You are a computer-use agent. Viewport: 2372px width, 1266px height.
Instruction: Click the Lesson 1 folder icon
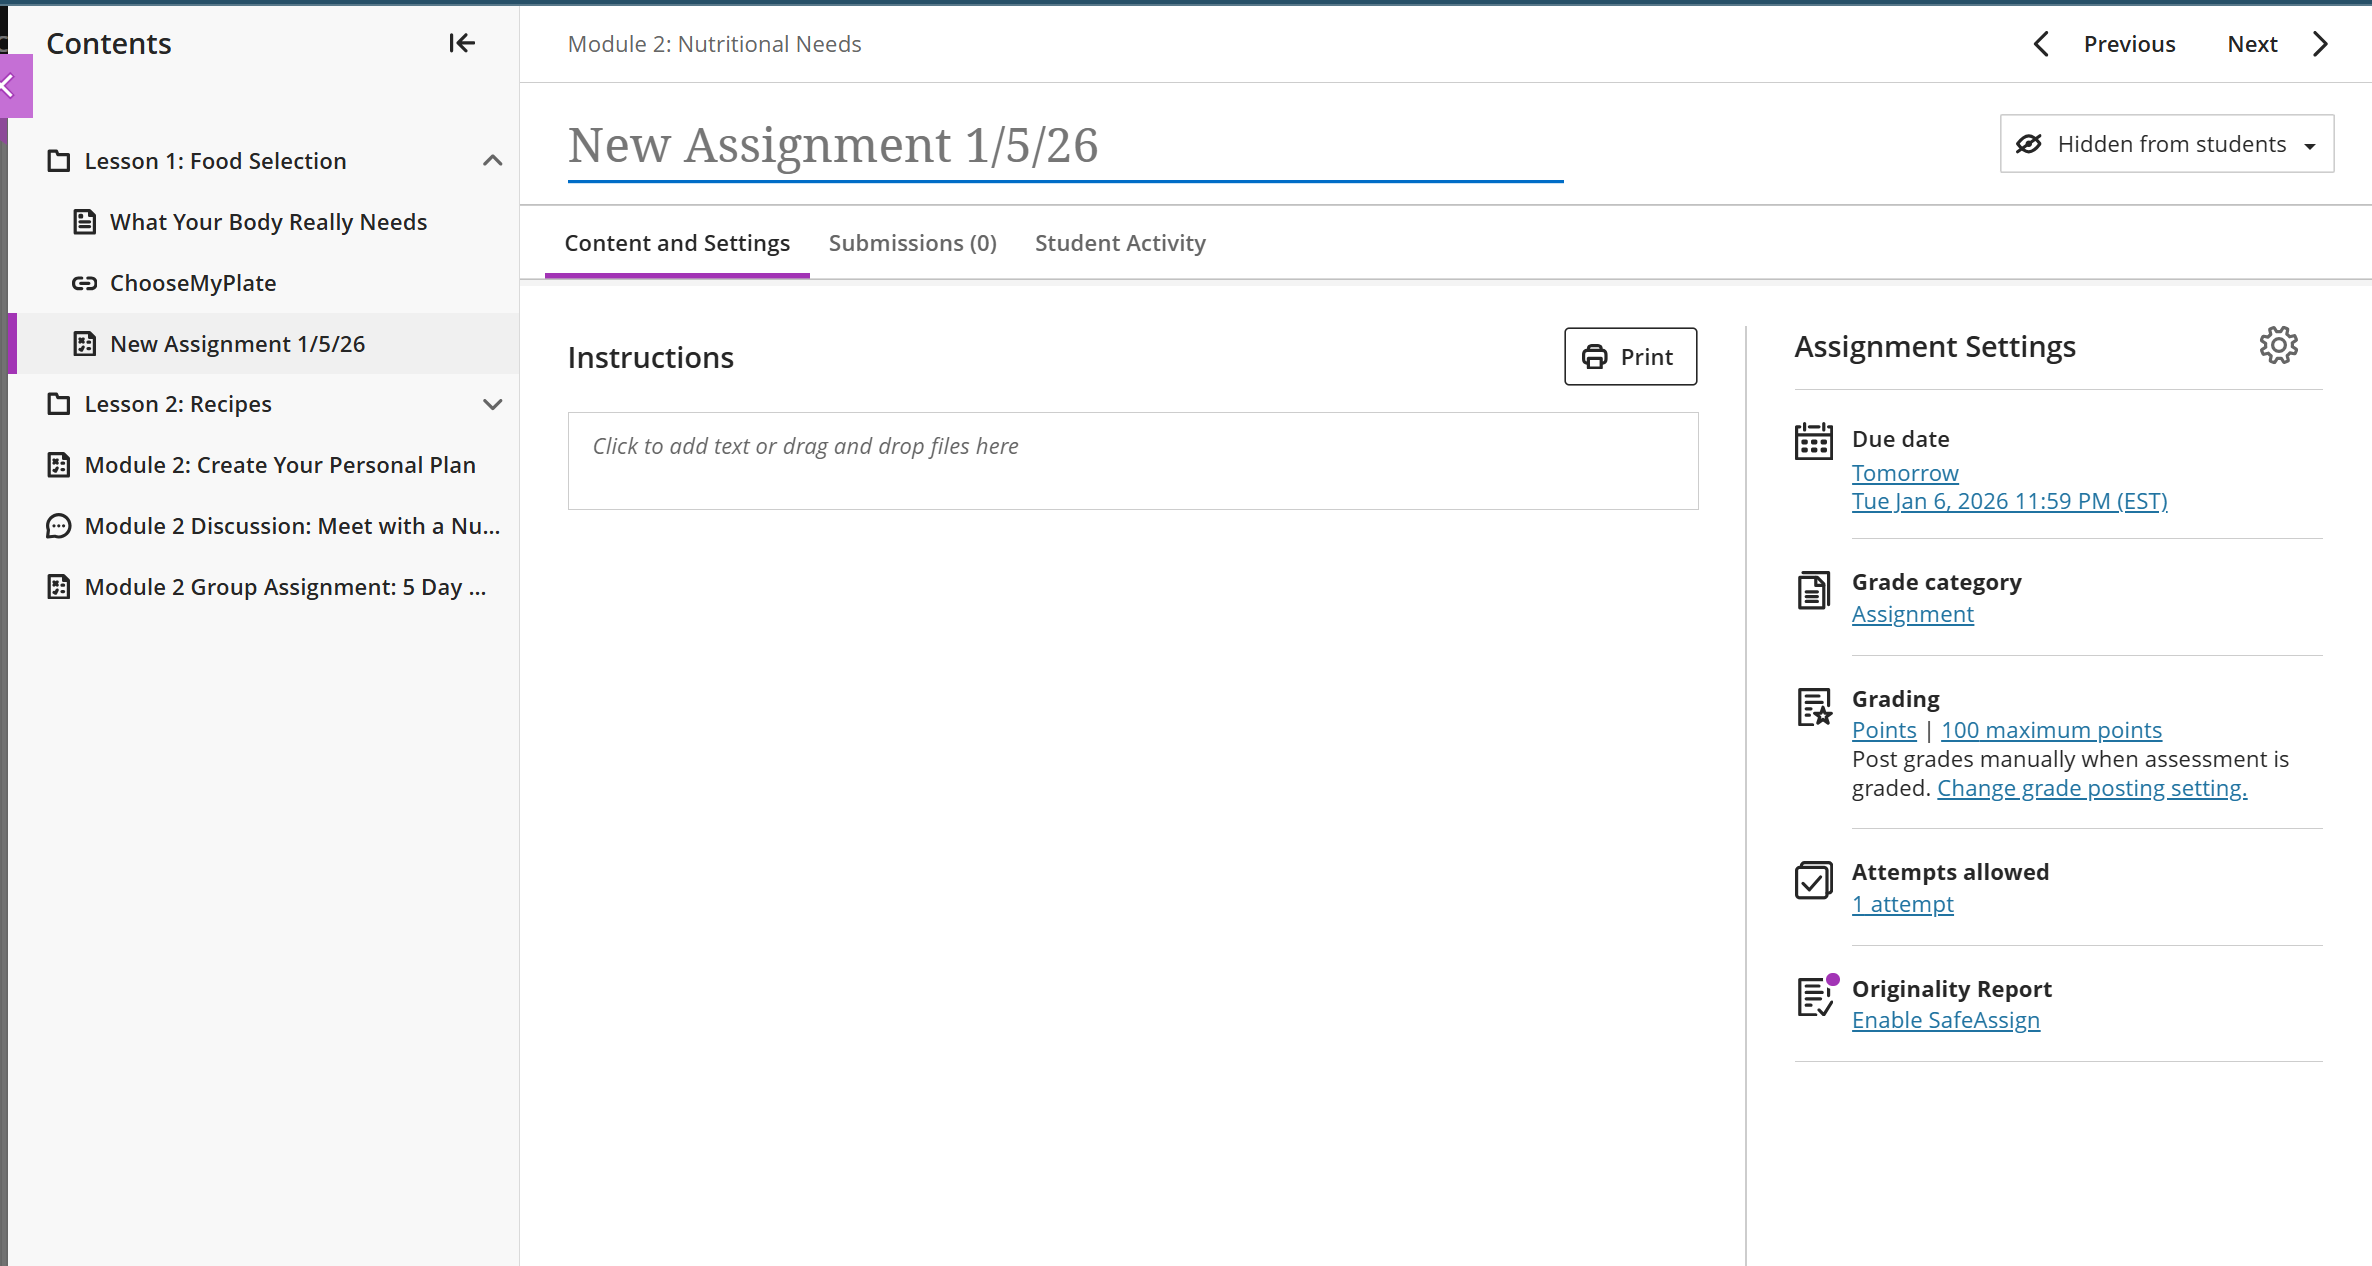[x=59, y=161]
